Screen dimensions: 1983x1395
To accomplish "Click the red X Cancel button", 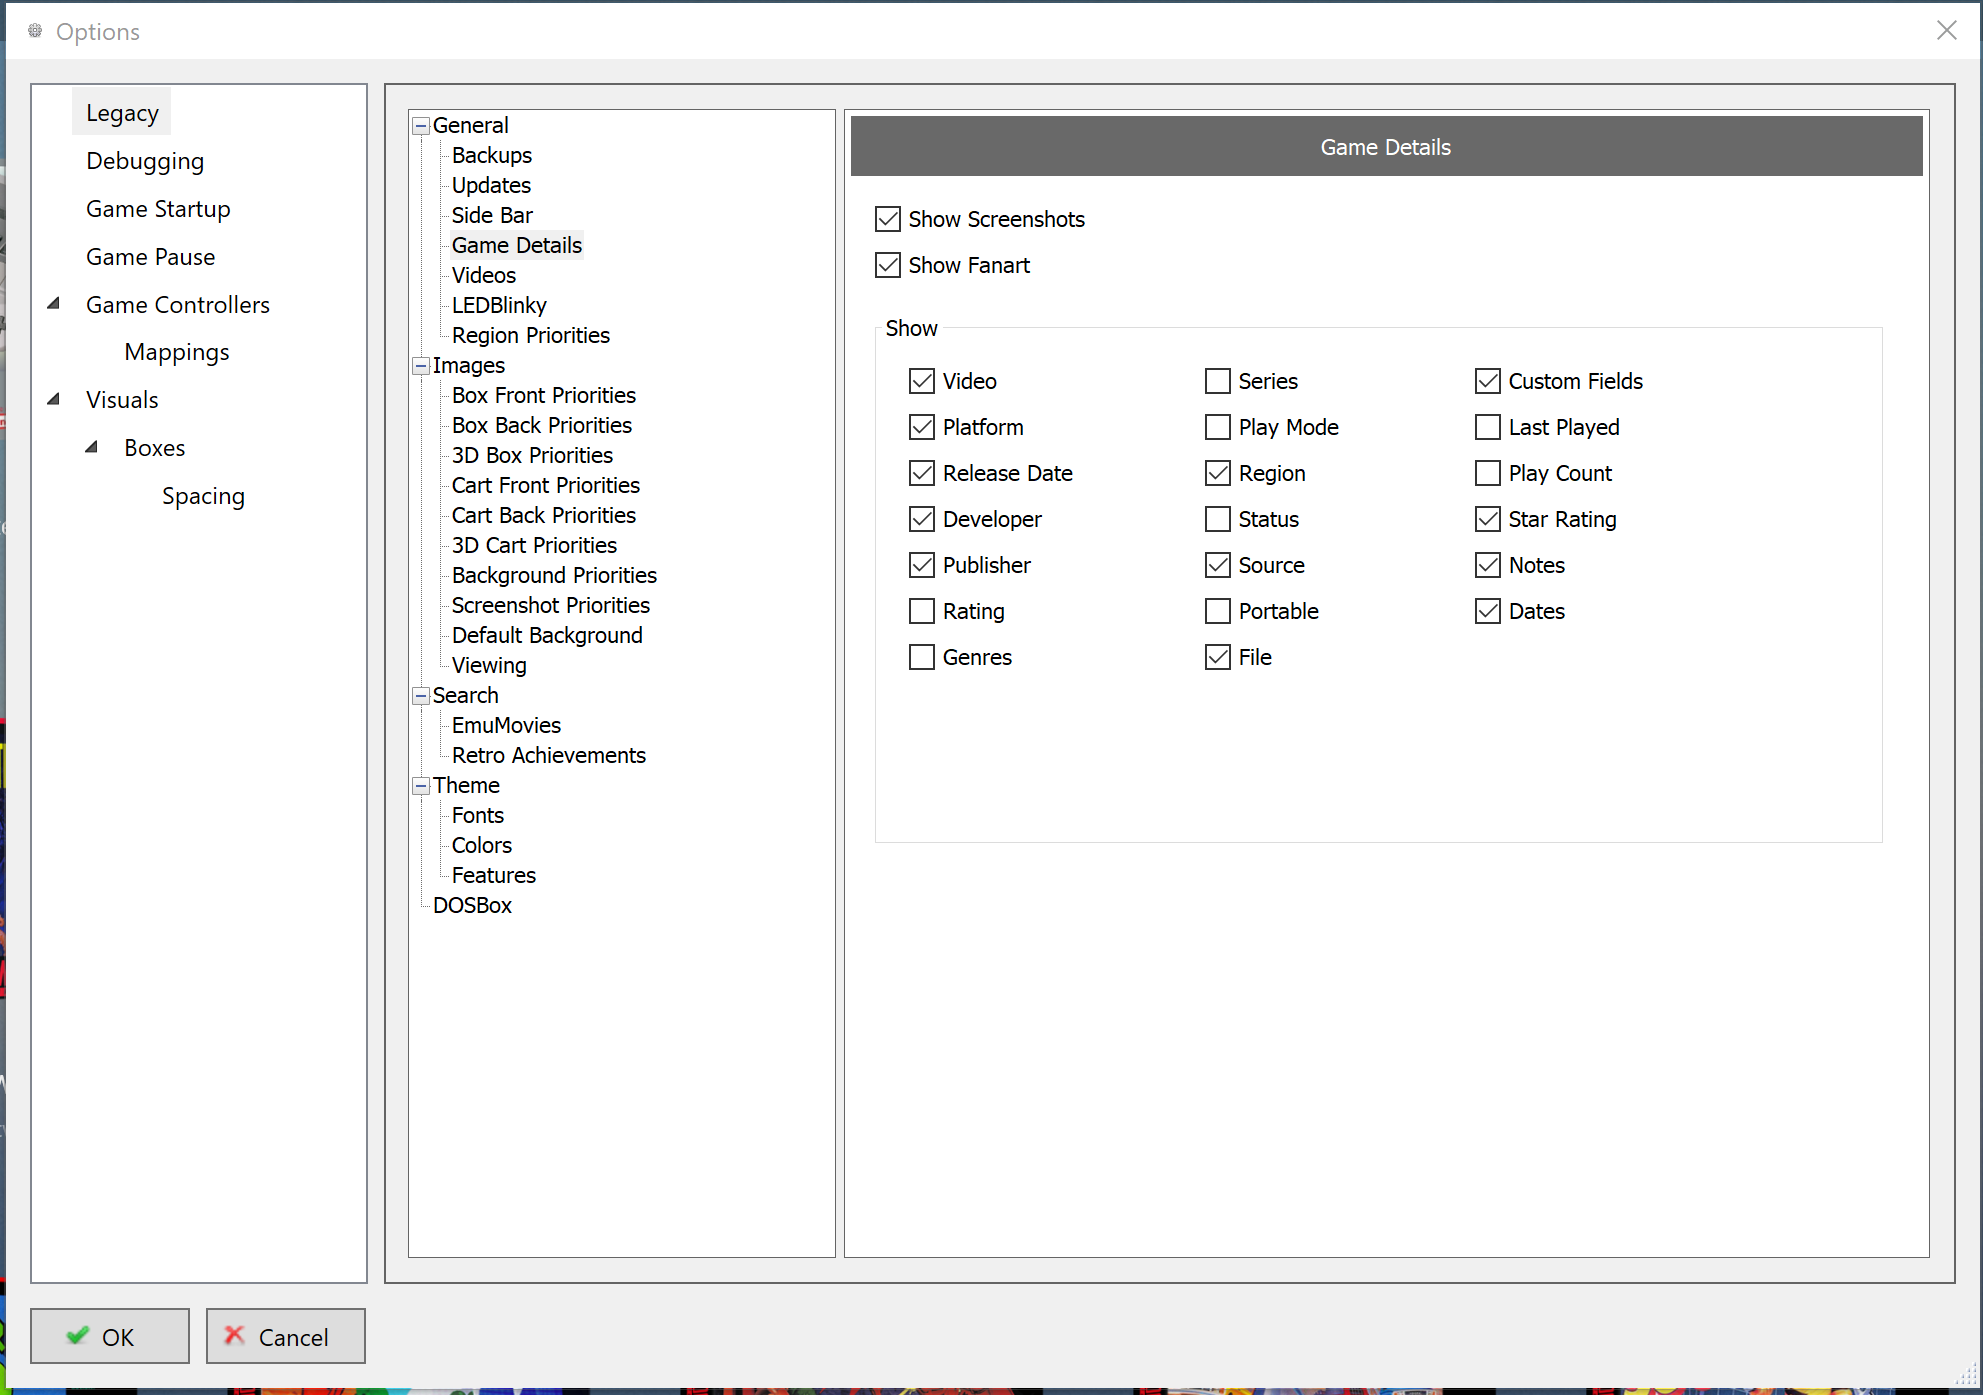I will click(x=286, y=1336).
